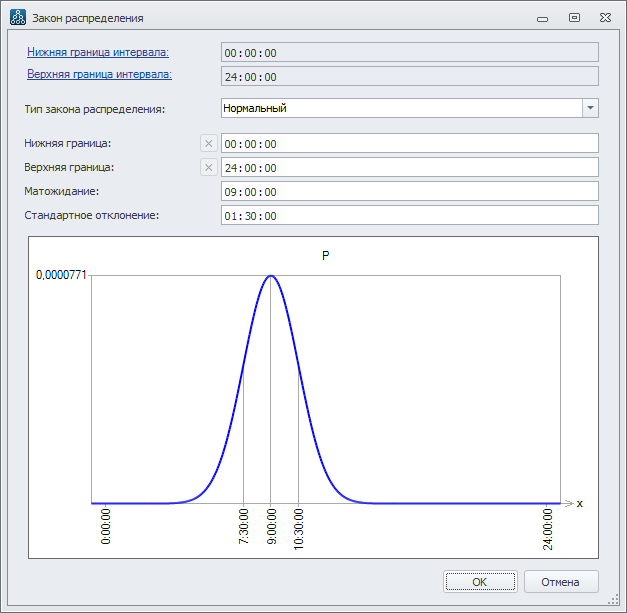Select the Нормальный distribution type combo box

click(x=400, y=108)
